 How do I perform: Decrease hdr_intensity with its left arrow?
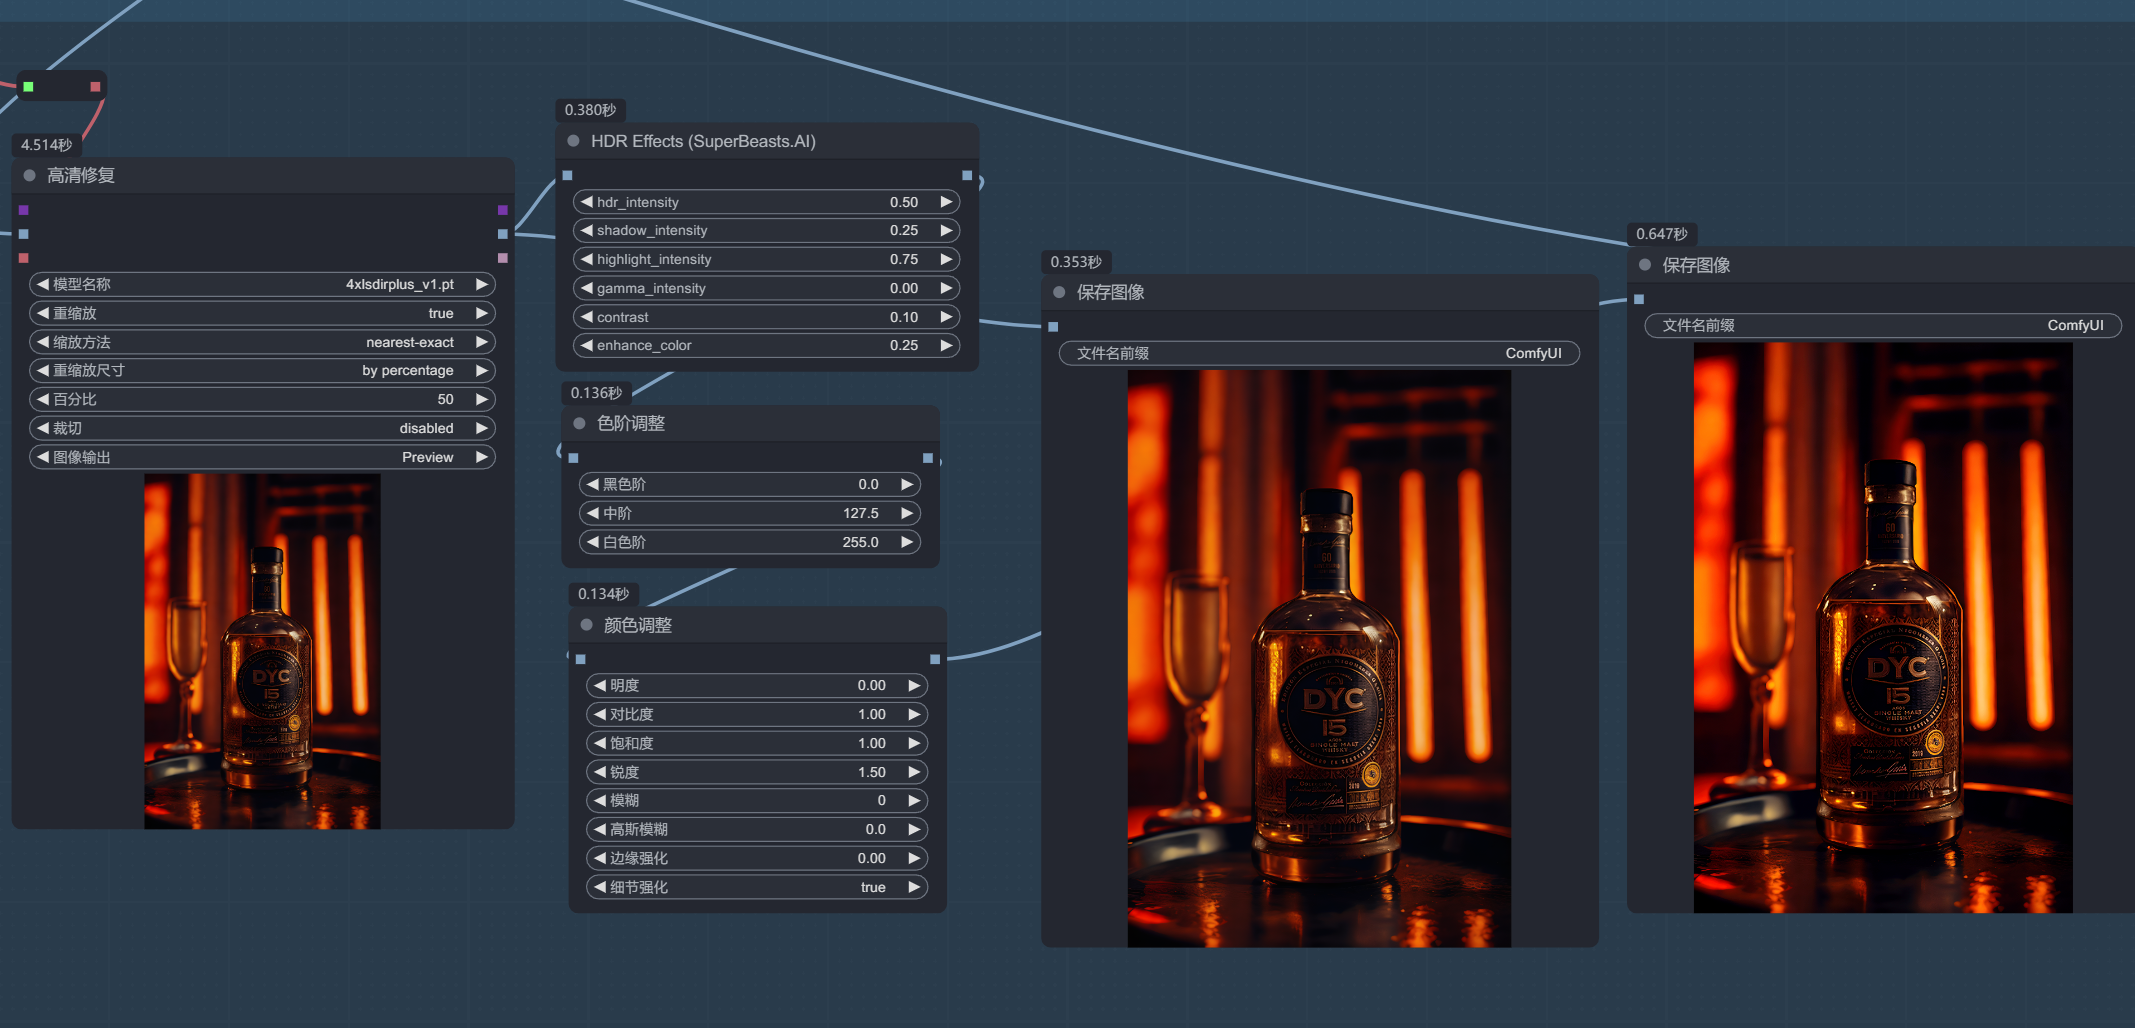point(587,202)
